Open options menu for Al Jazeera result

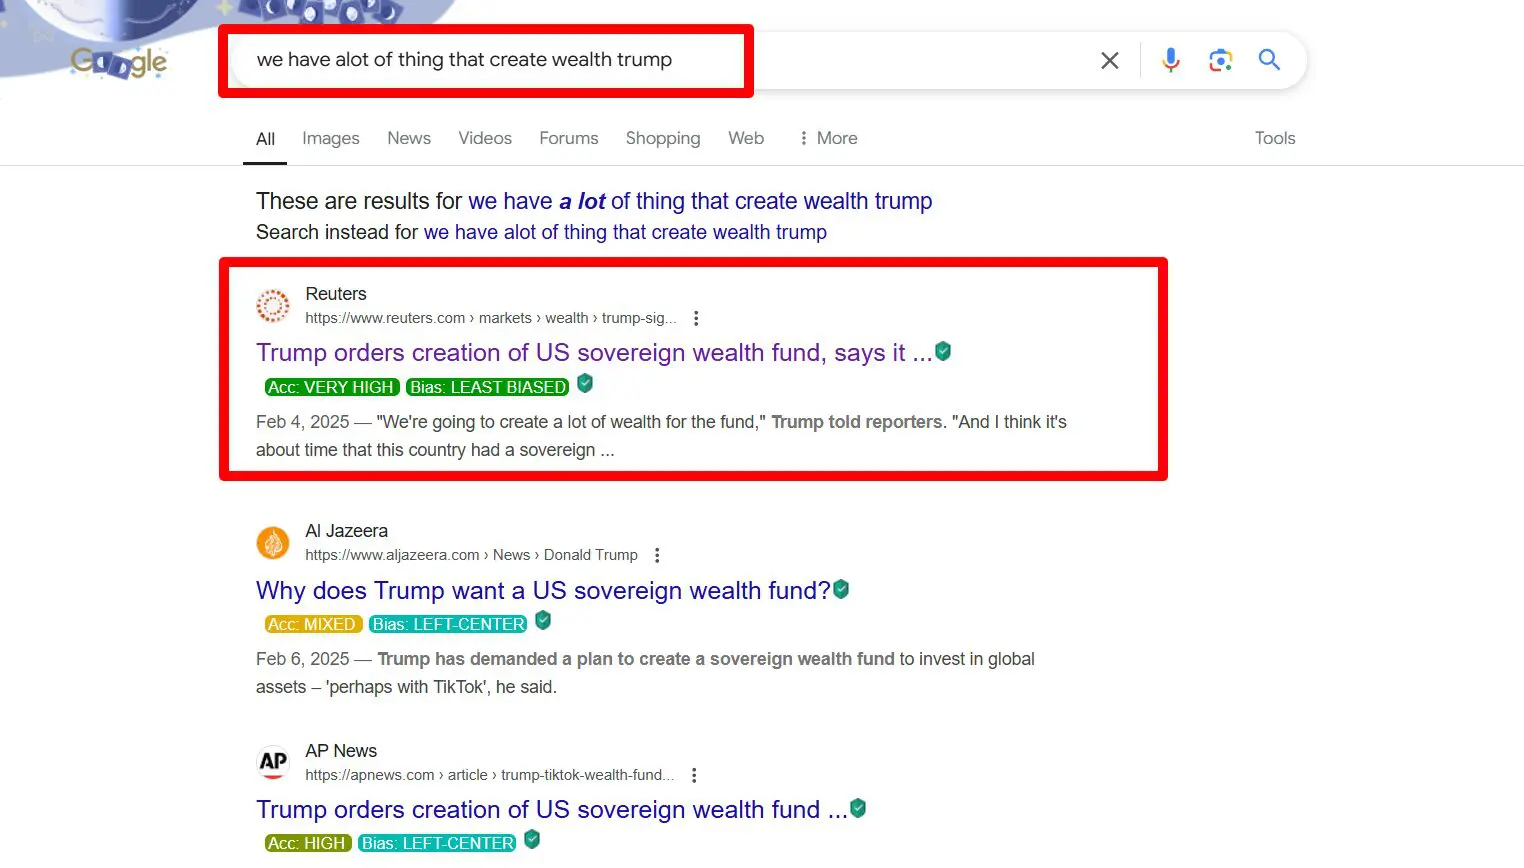[x=657, y=555]
